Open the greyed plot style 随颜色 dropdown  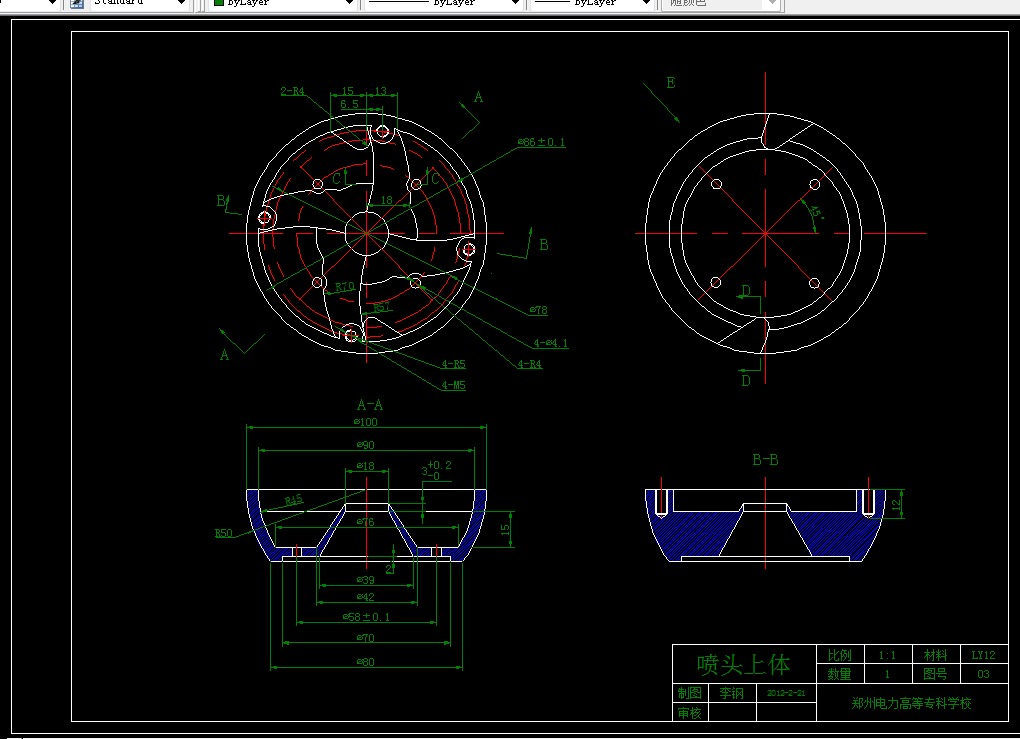[x=720, y=3]
